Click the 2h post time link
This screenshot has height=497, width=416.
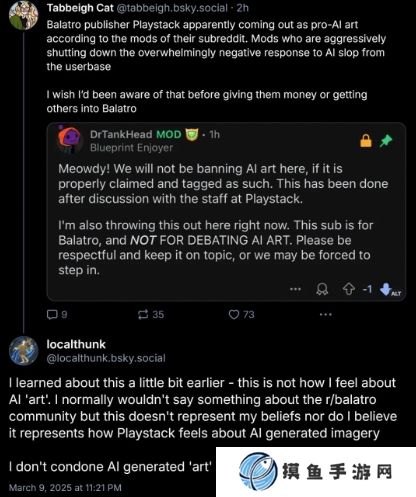(243, 8)
